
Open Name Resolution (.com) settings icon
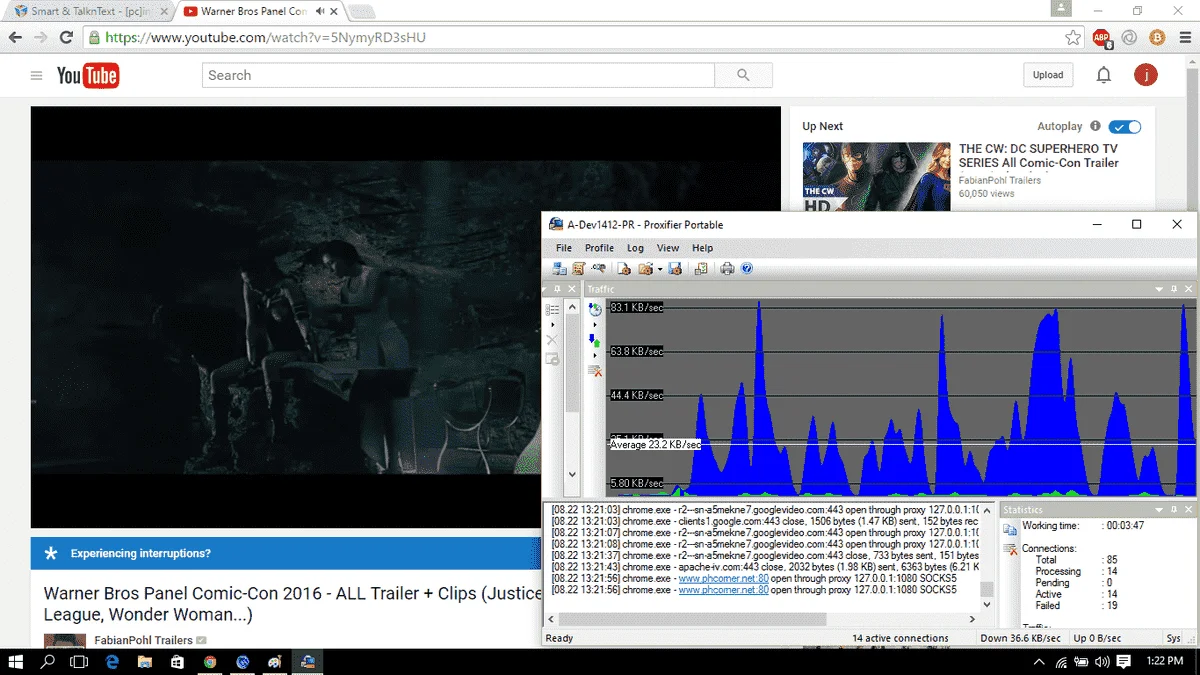point(598,268)
